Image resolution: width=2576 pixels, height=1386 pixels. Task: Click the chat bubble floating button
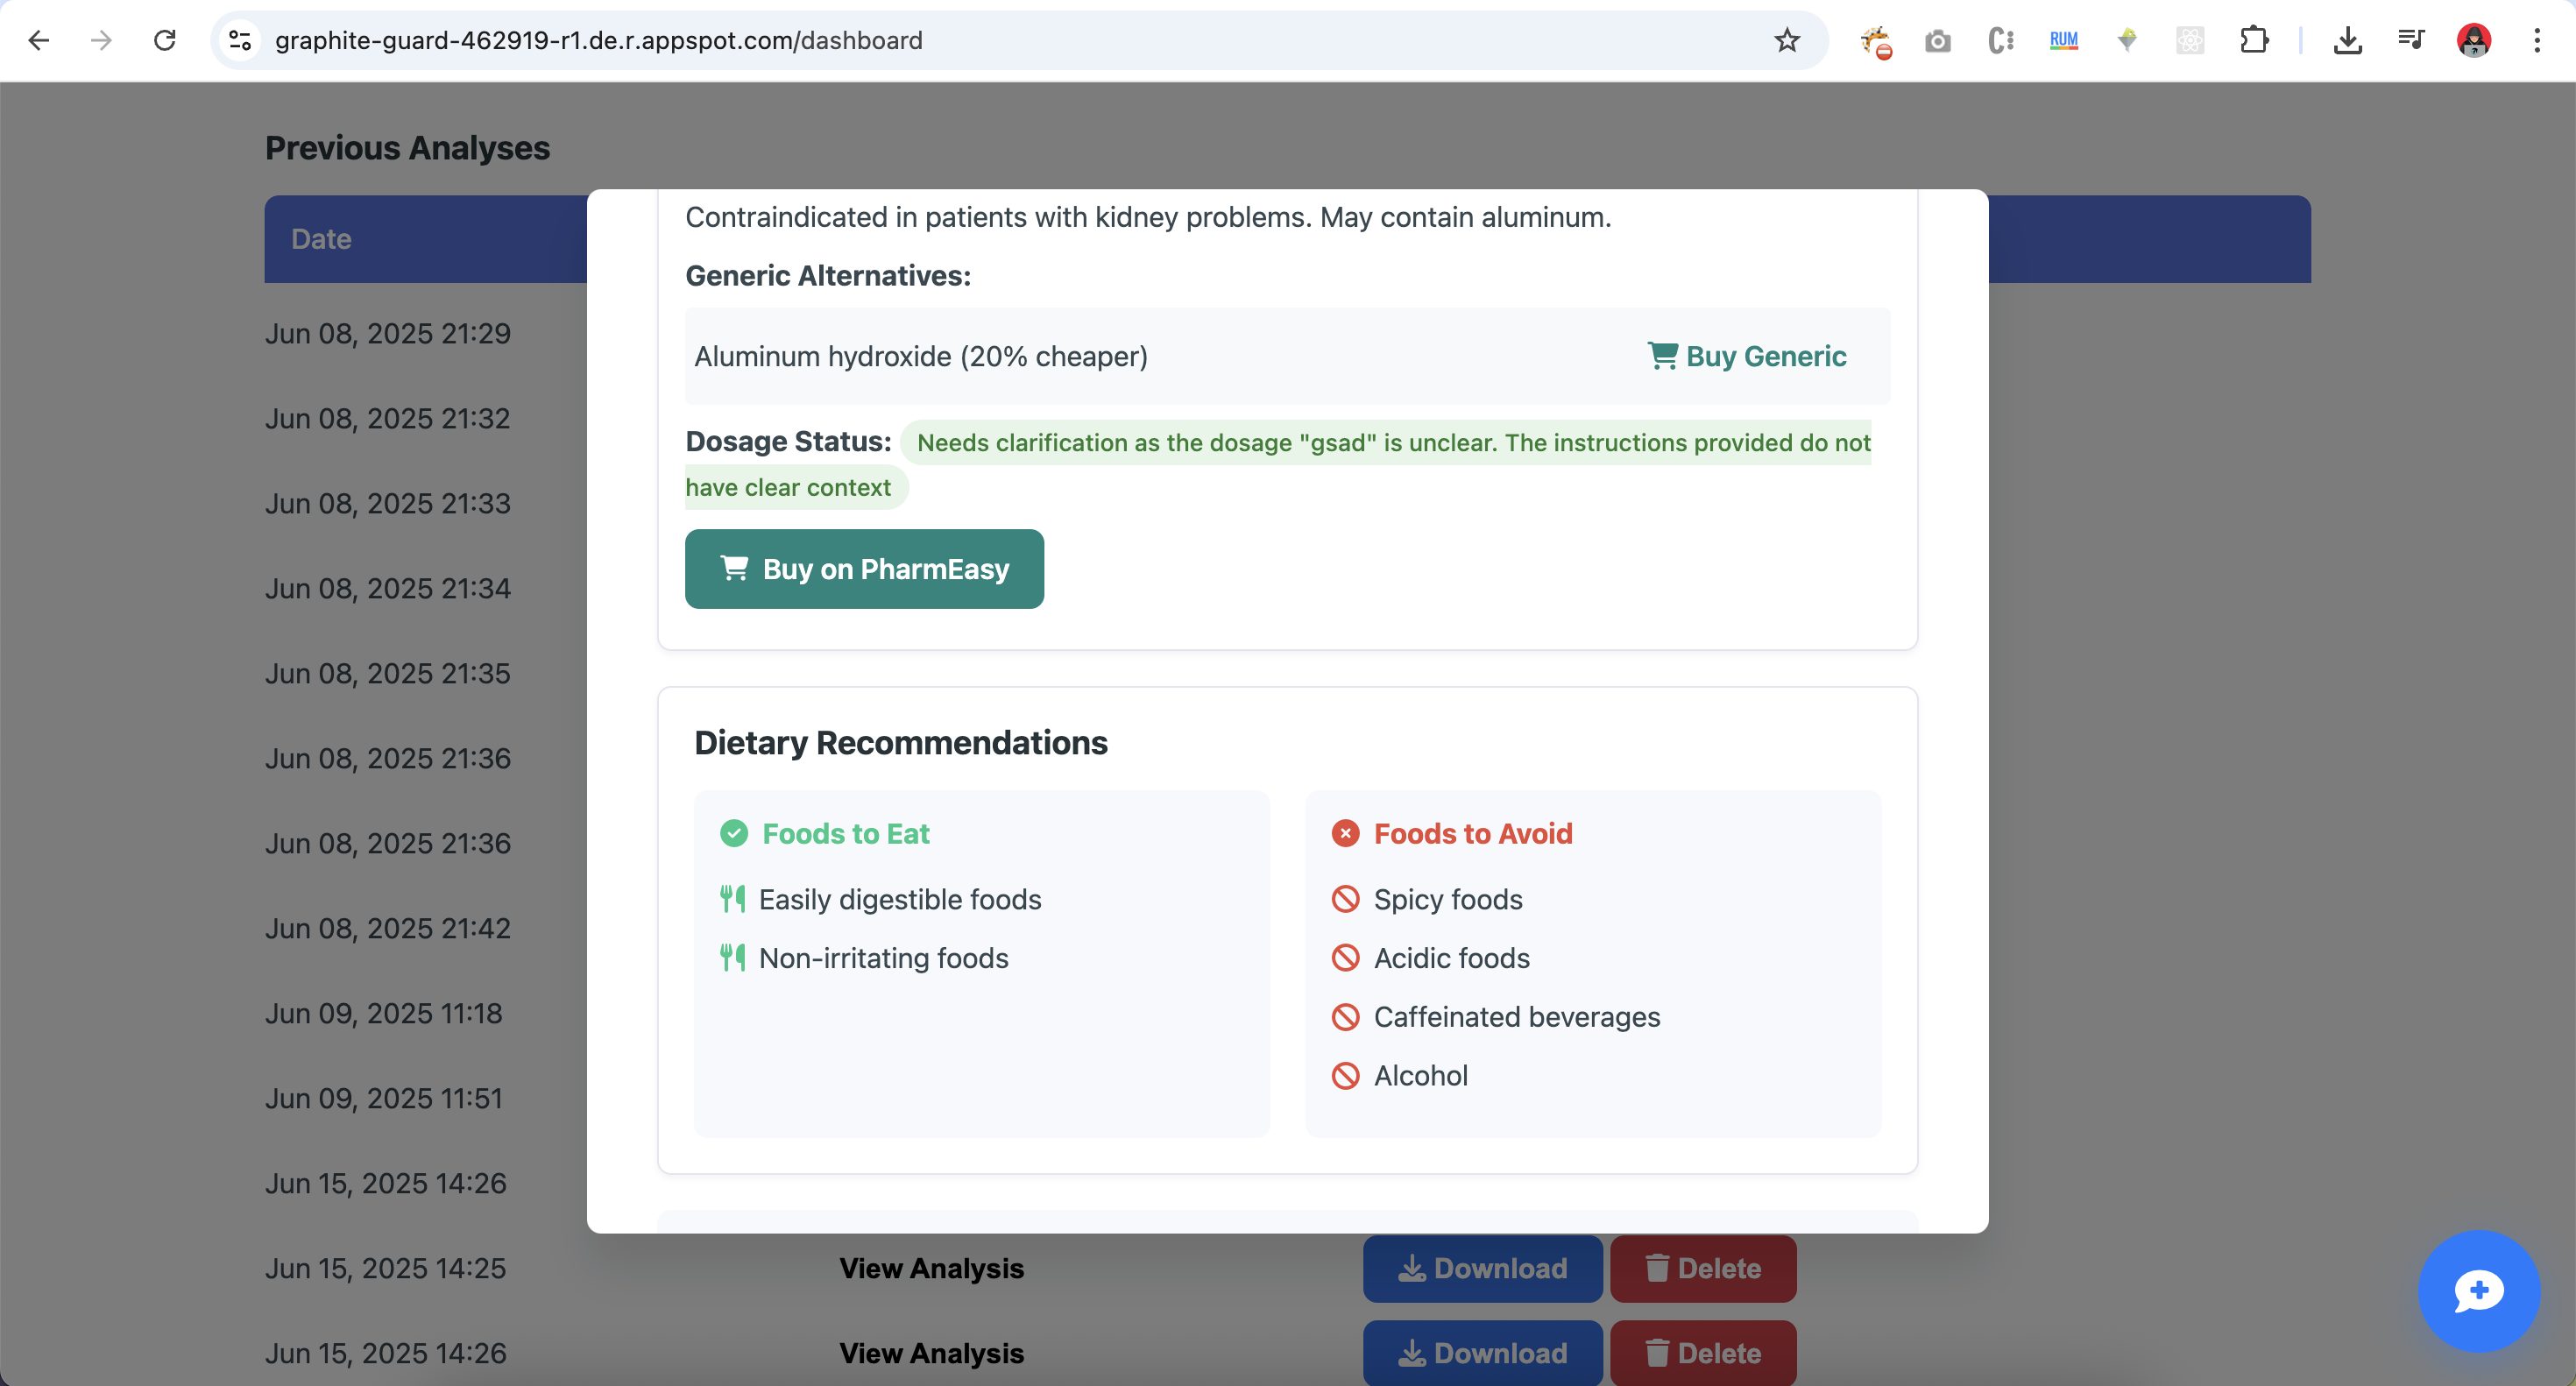(2478, 1290)
